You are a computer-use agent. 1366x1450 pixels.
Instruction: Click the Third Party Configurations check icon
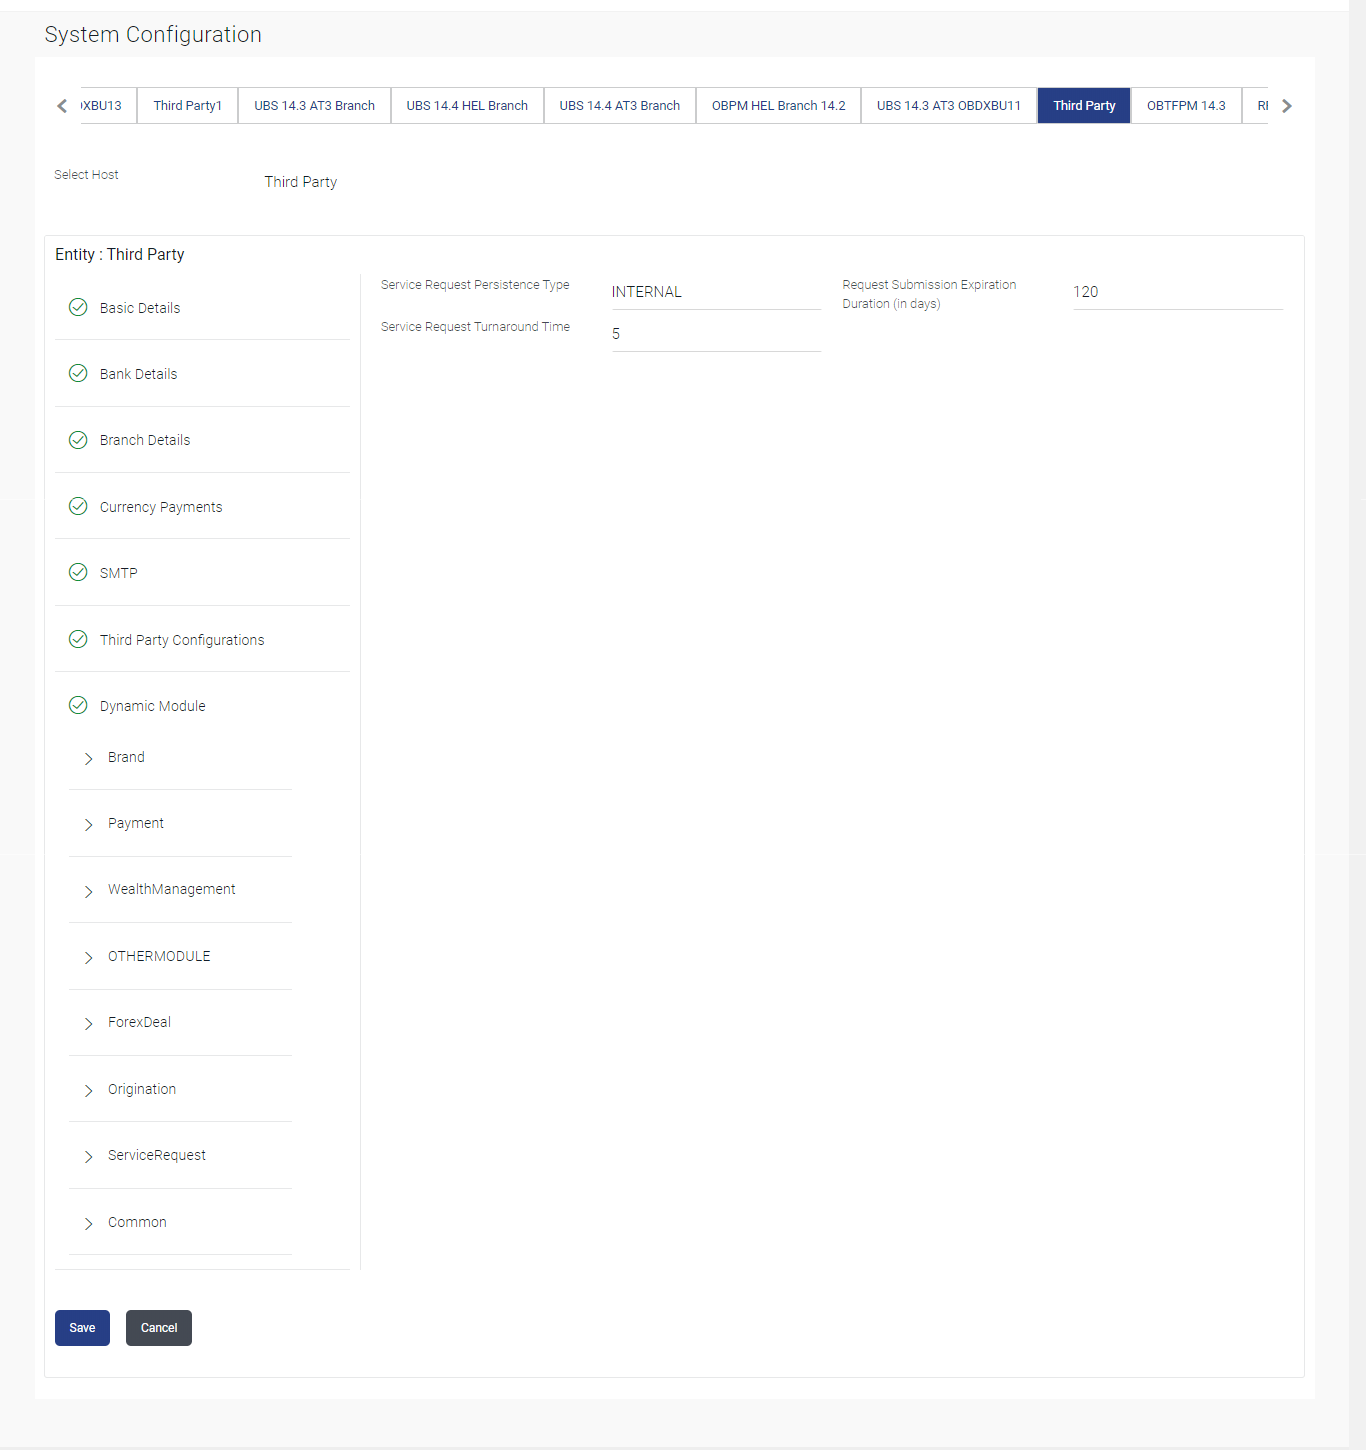pos(78,639)
